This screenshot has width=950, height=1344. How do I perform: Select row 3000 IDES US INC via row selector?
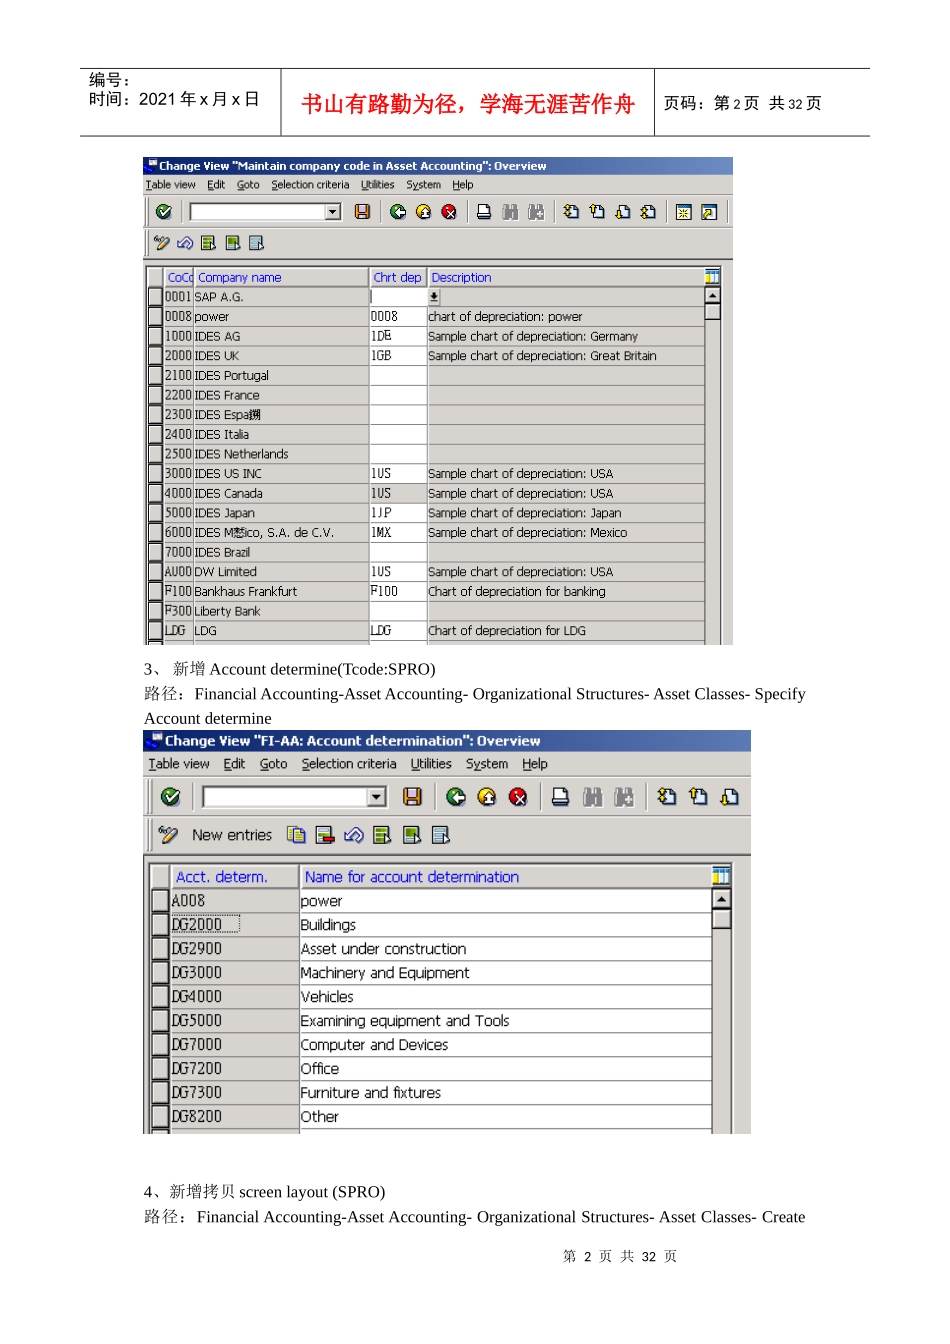pos(155,474)
